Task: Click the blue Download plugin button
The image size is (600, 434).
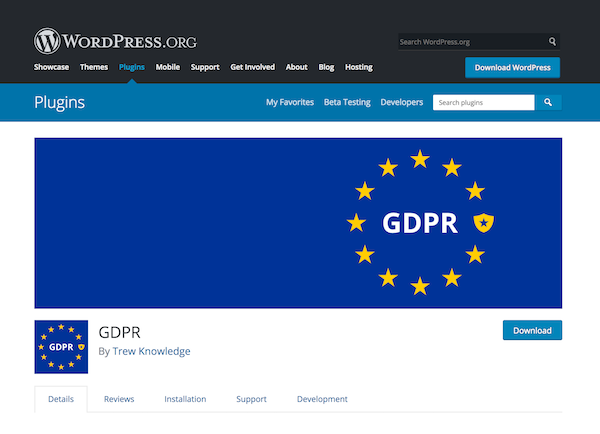Action: tap(532, 330)
